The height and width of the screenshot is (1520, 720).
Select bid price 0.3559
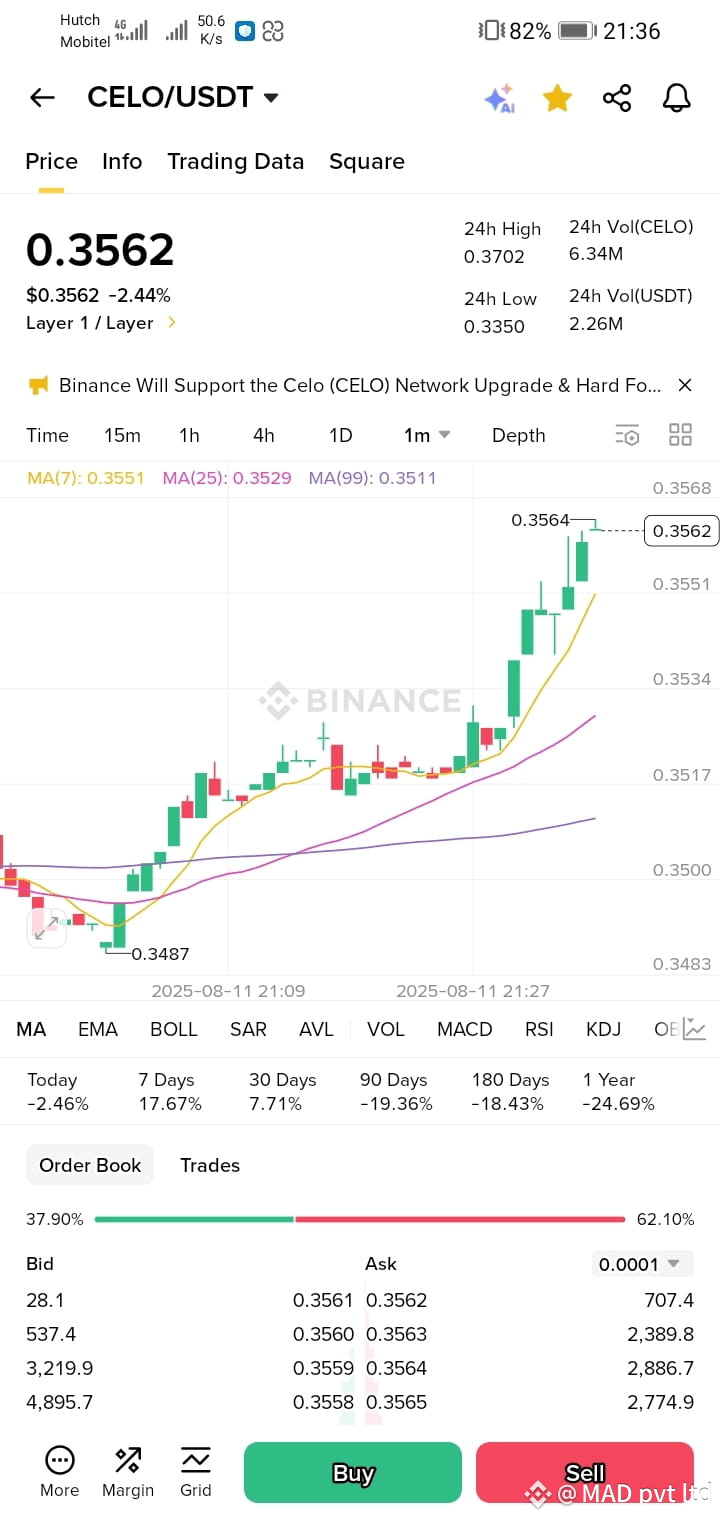(323, 1368)
